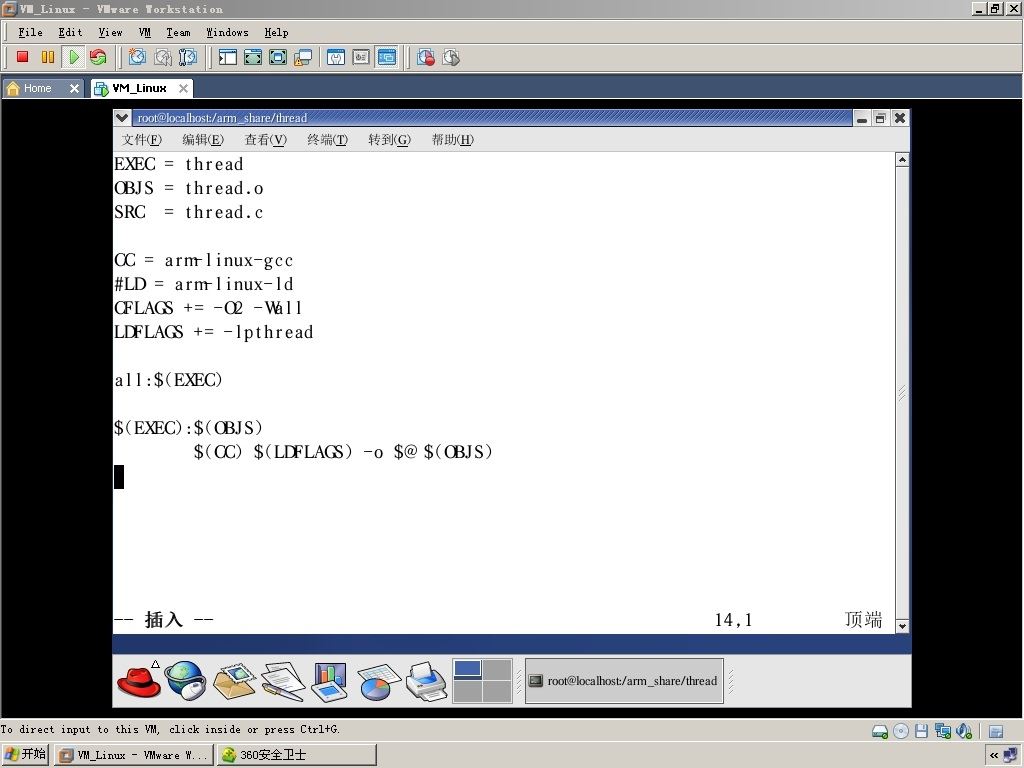Open the VMware Help menu
This screenshot has height=768, width=1024.
pos(276,32)
